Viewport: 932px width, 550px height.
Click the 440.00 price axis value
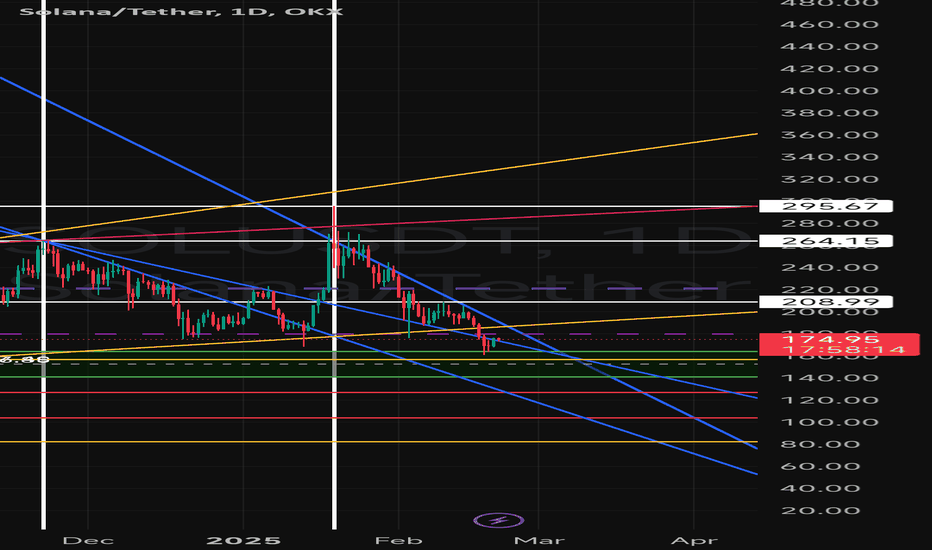[829, 46]
